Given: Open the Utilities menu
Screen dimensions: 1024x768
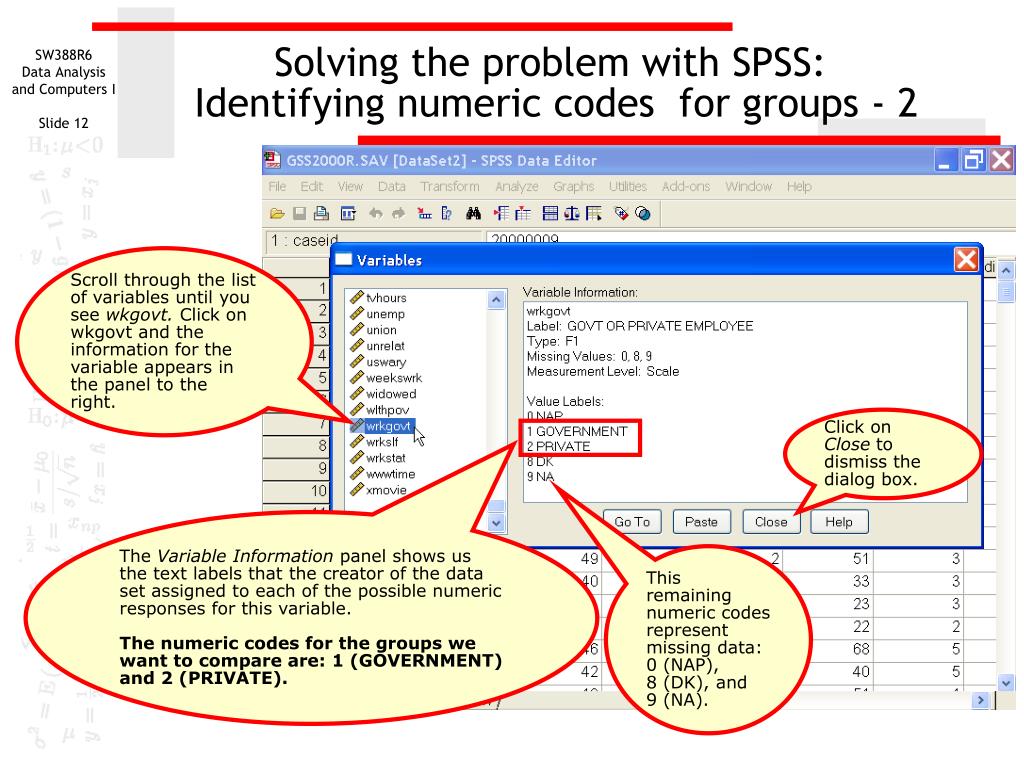Looking at the screenshot, I should point(628,187).
